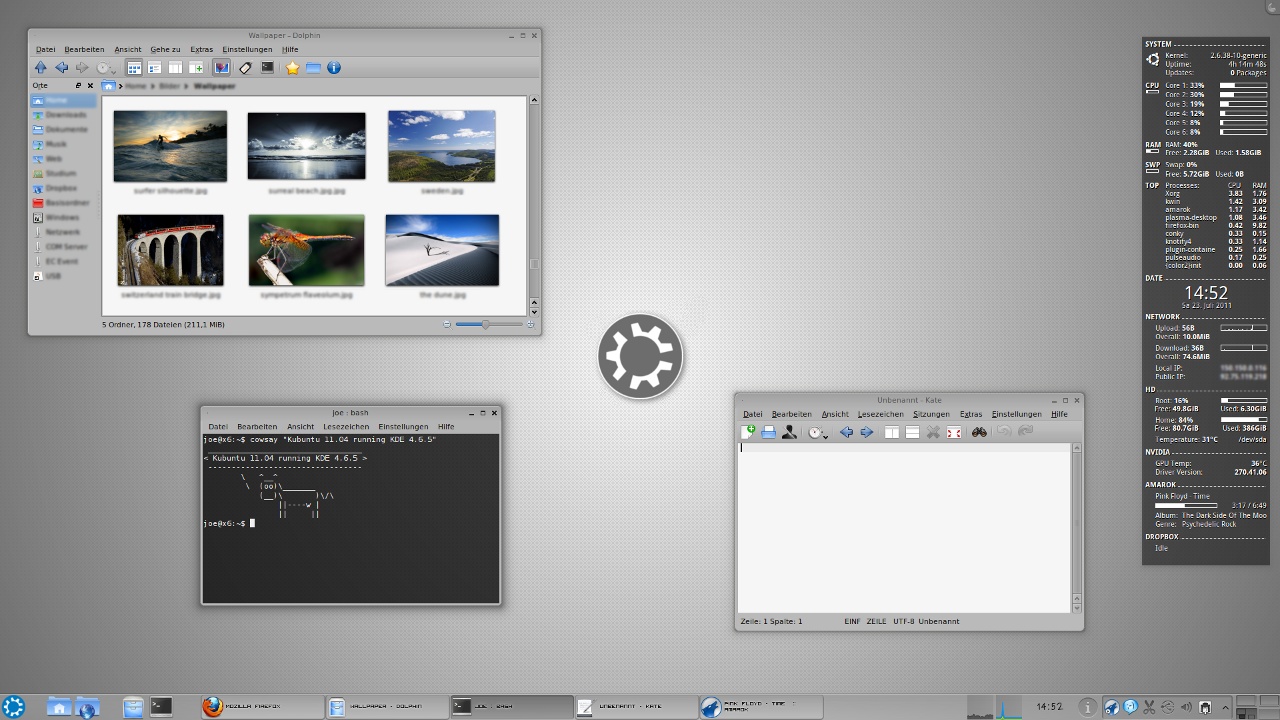This screenshot has width=1280, height=720.
Task: Select USB in Dolphin's places panel
Action: (64, 276)
